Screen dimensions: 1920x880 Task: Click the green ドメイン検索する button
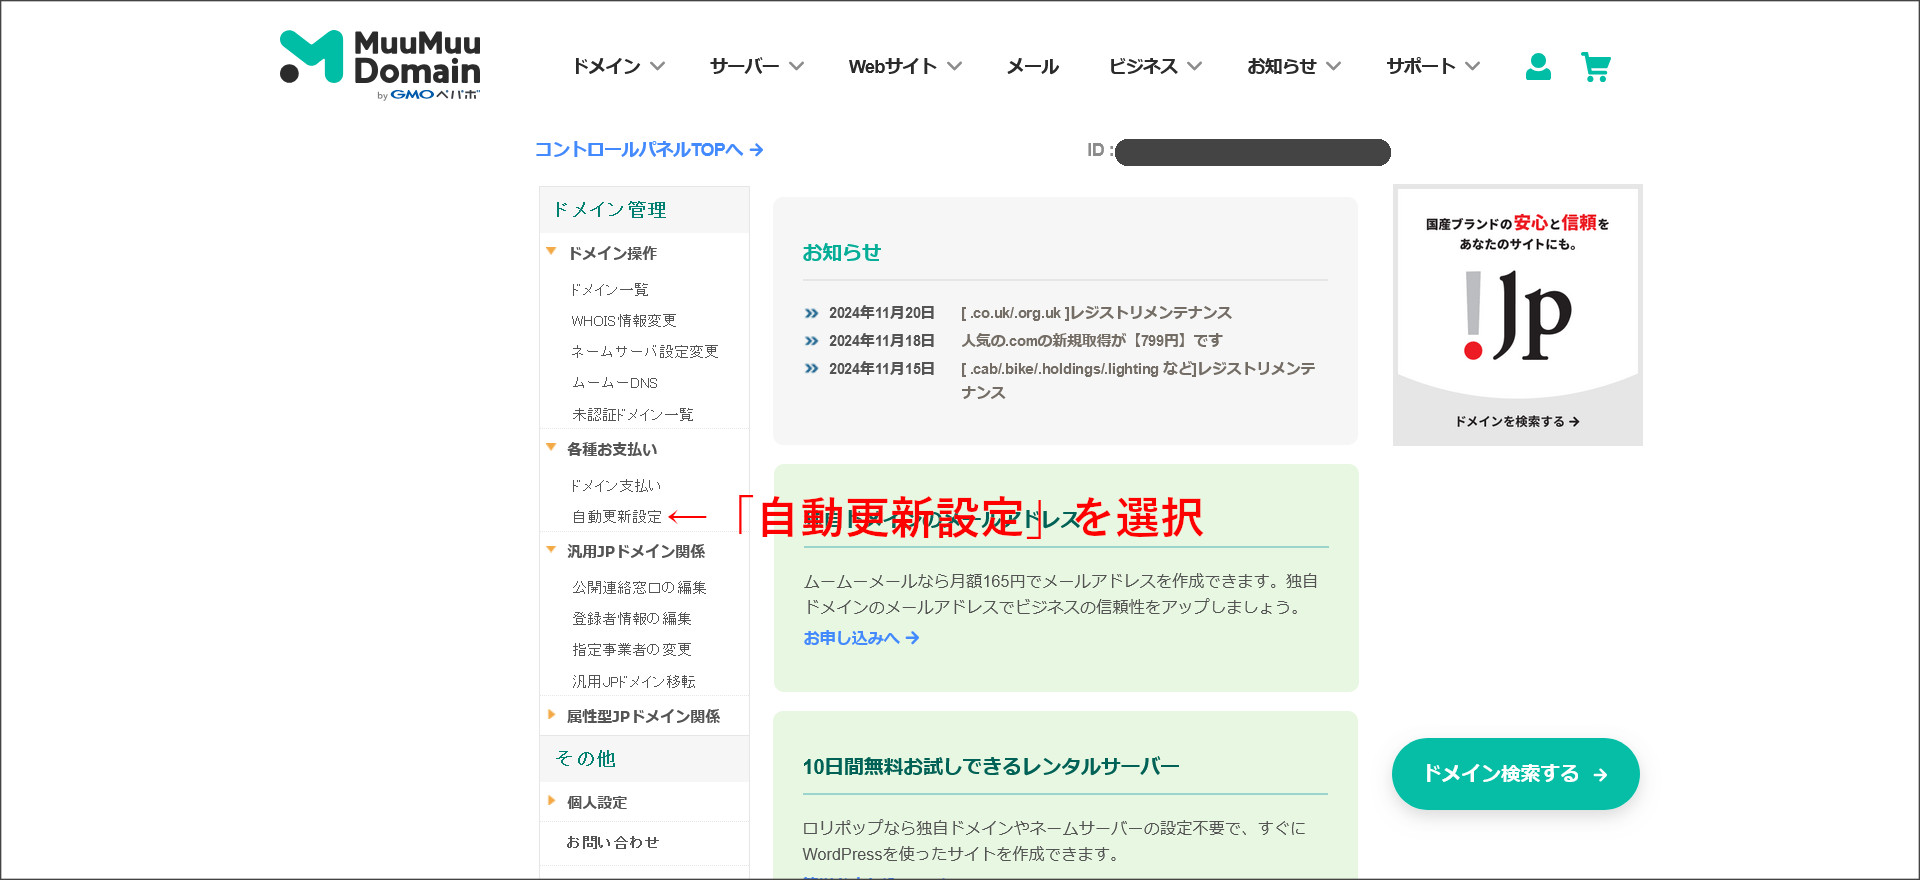point(1515,774)
